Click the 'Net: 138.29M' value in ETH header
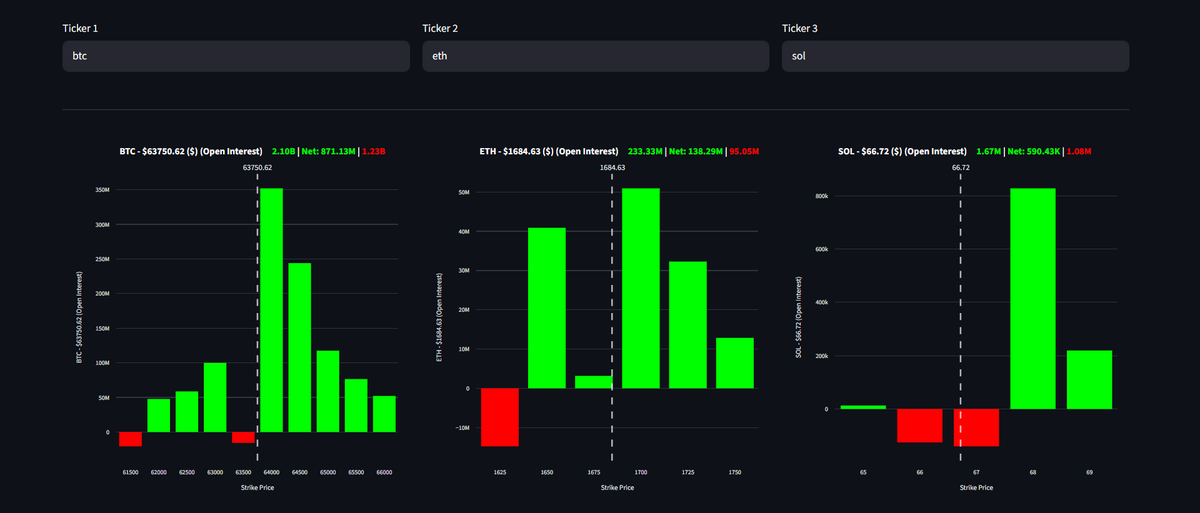This screenshot has width=1200, height=513. tap(694, 151)
